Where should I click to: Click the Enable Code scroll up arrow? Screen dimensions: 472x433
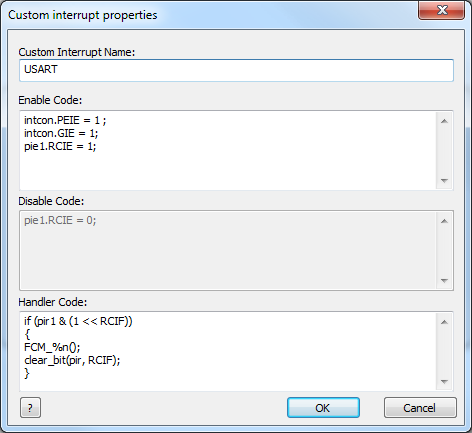tap(444, 121)
